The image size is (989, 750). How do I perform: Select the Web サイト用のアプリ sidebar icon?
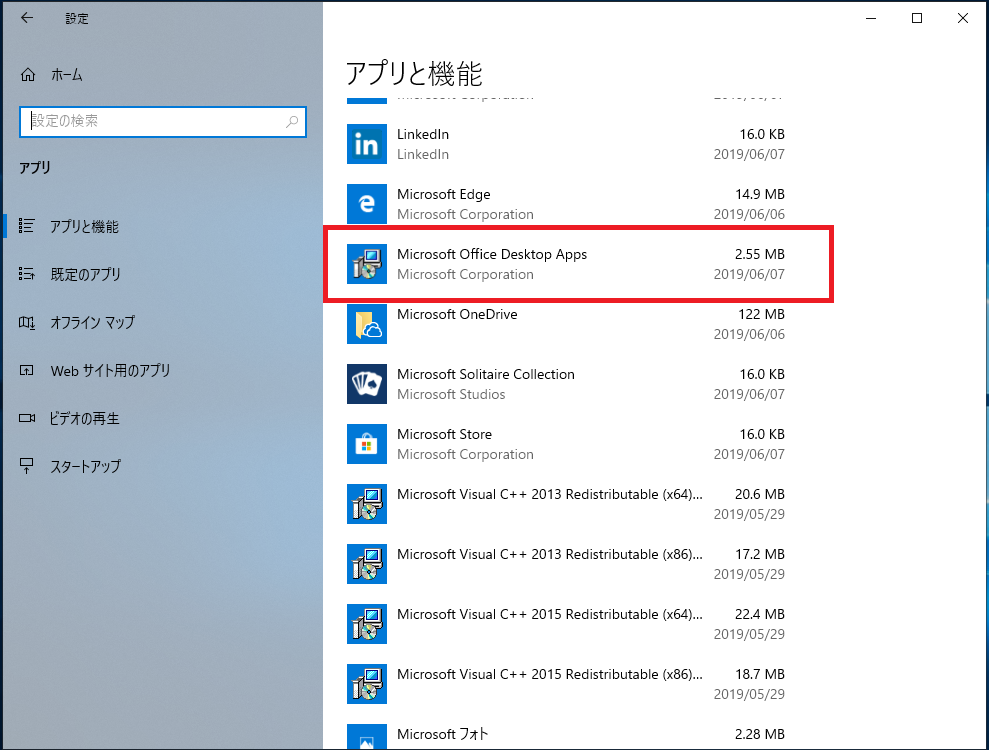pyautogui.click(x=26, y=370)
